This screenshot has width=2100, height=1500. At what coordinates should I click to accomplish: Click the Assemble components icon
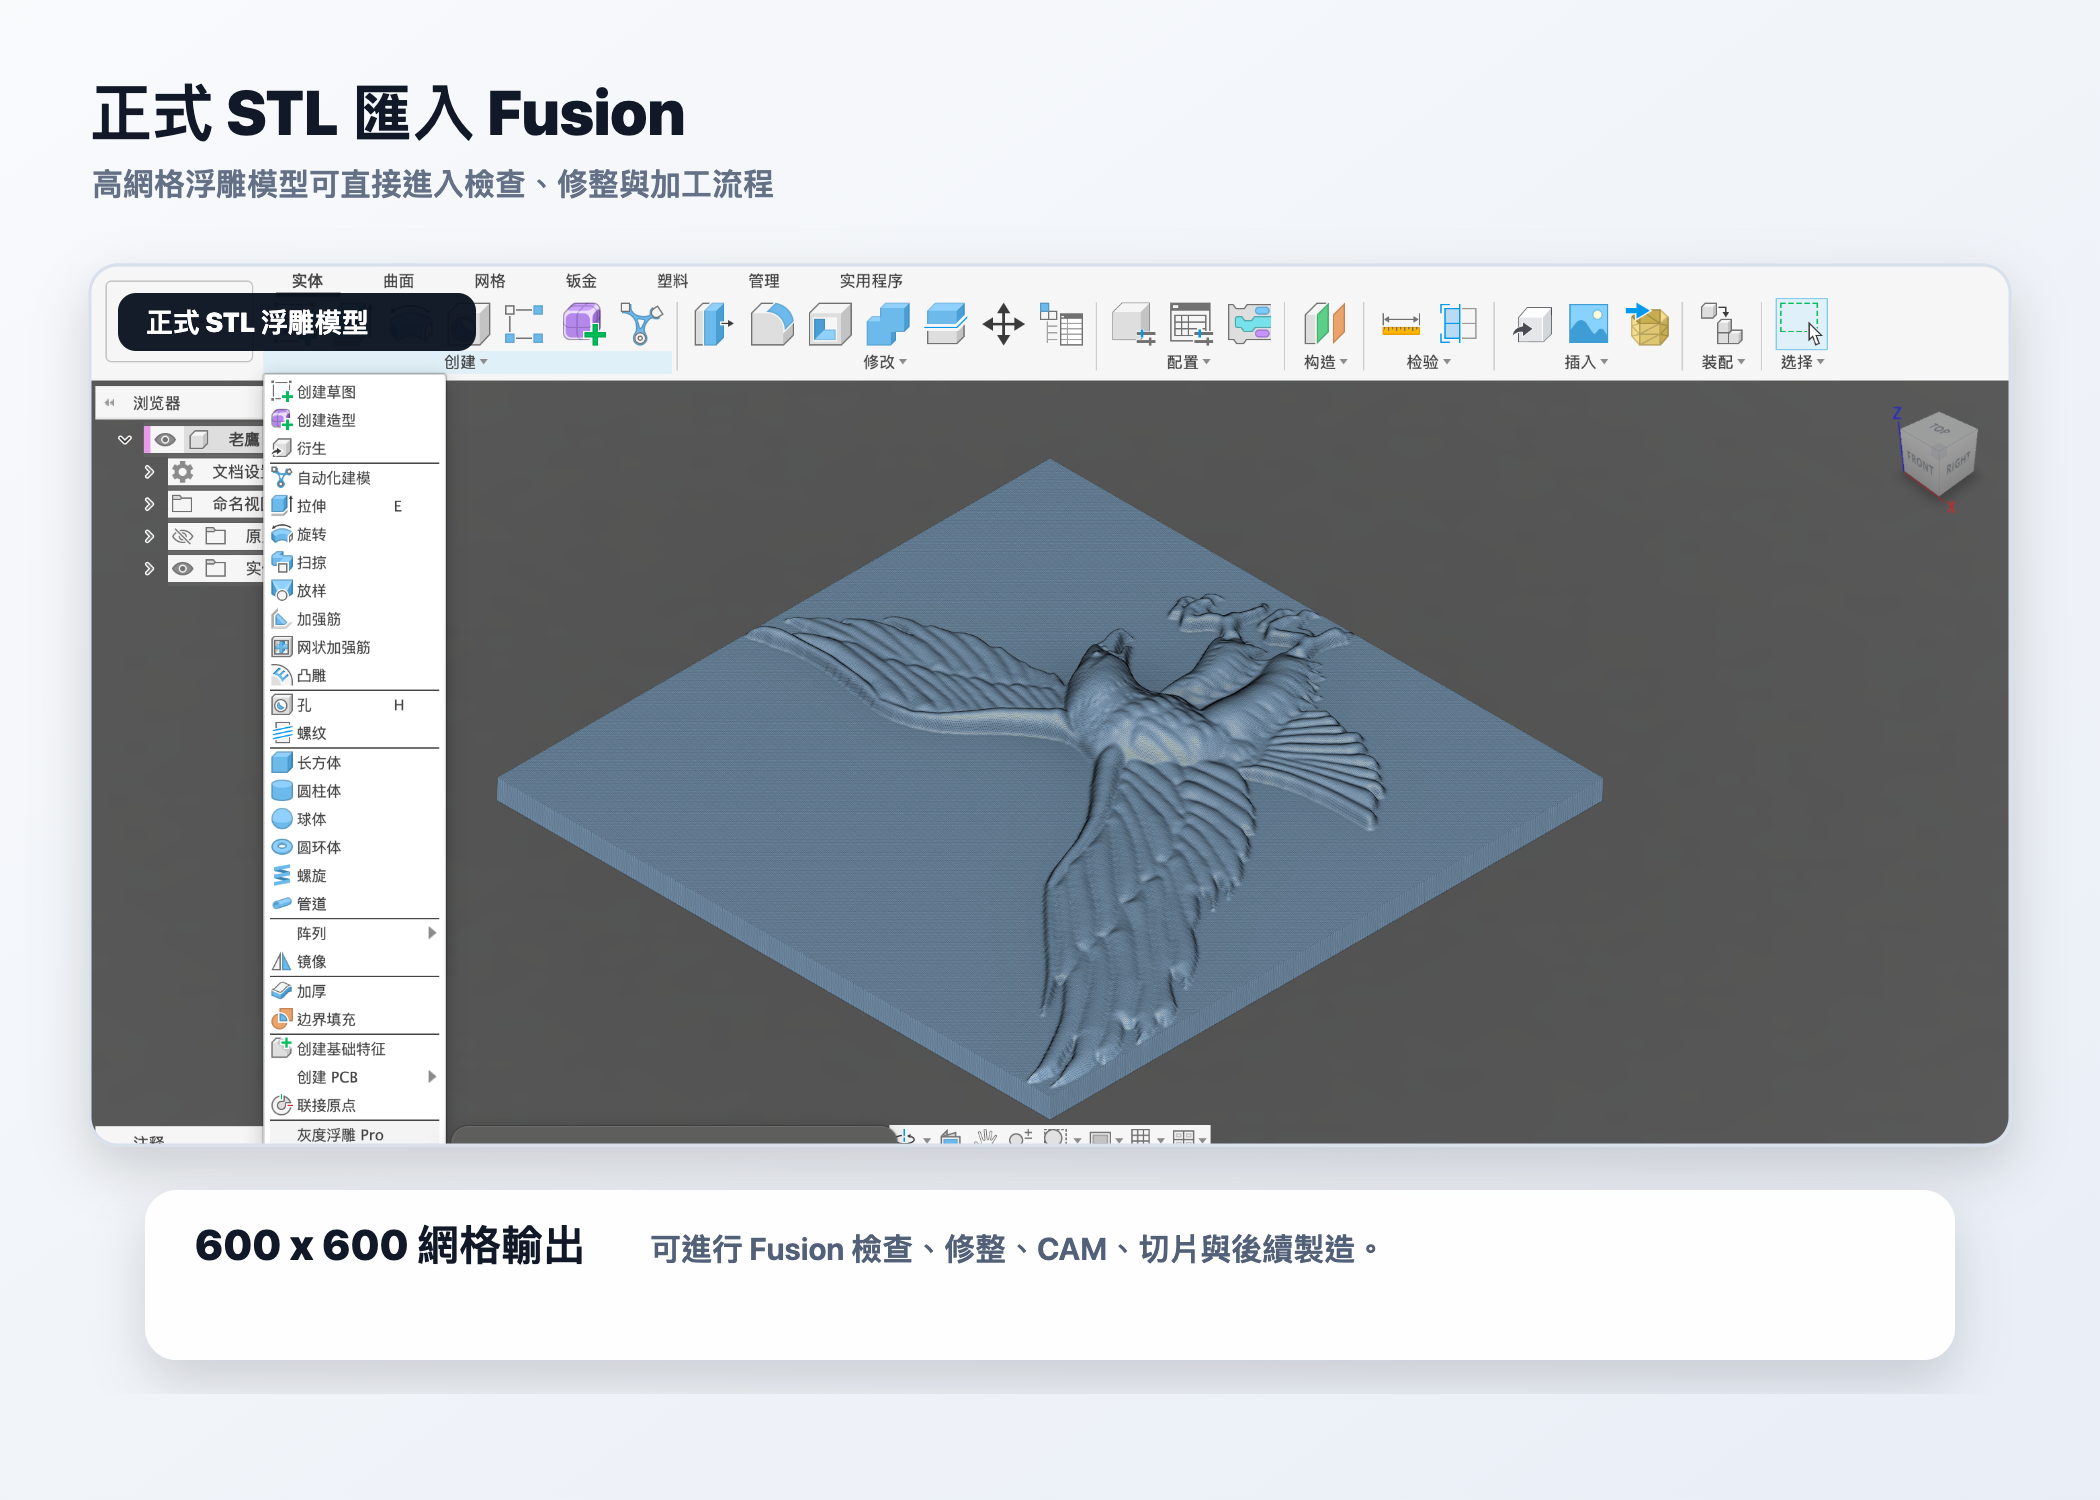click(x=1722, y=324)
